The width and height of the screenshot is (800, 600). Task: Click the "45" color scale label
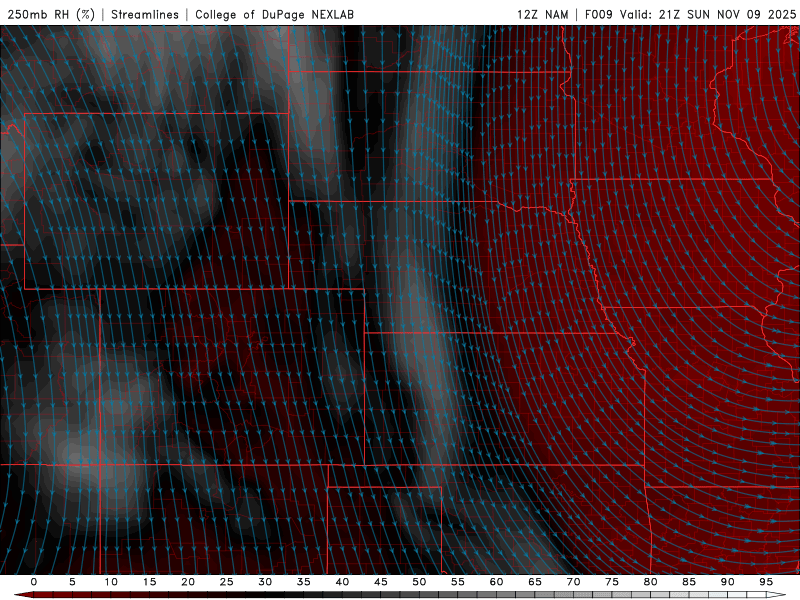click(x=381, y=582)
